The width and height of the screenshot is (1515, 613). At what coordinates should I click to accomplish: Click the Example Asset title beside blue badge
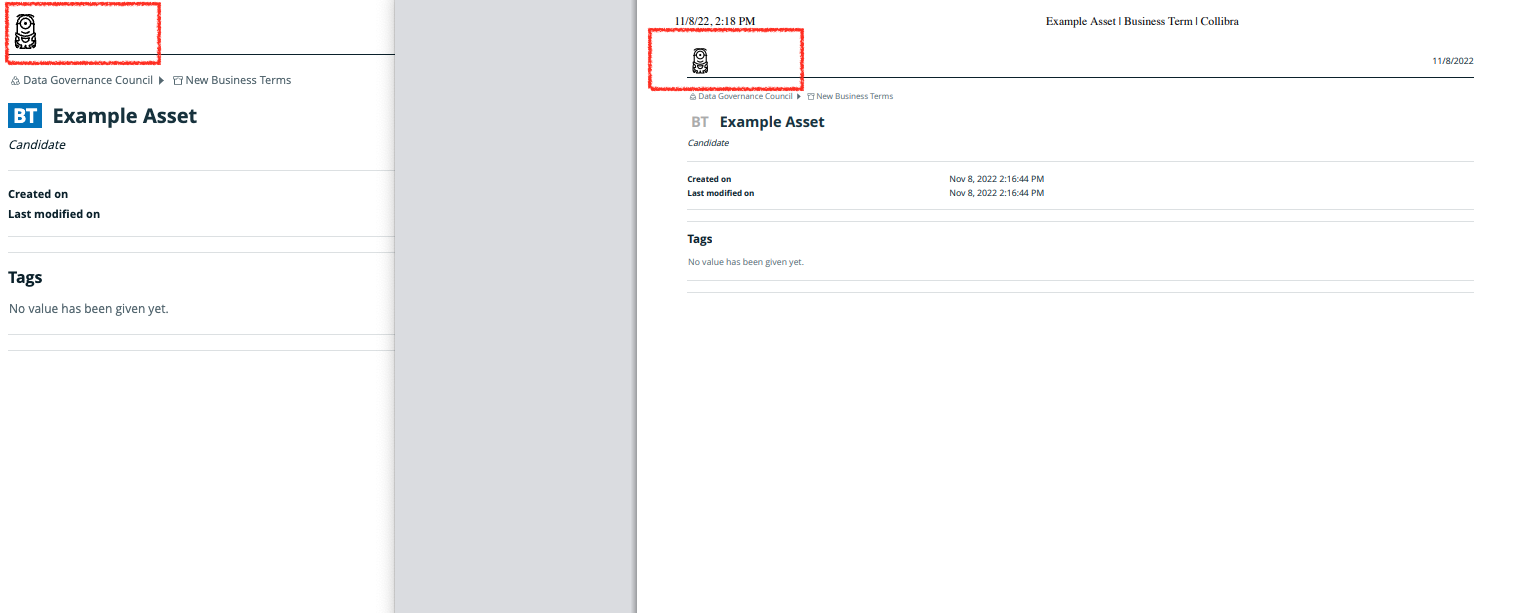coord(125,116)
